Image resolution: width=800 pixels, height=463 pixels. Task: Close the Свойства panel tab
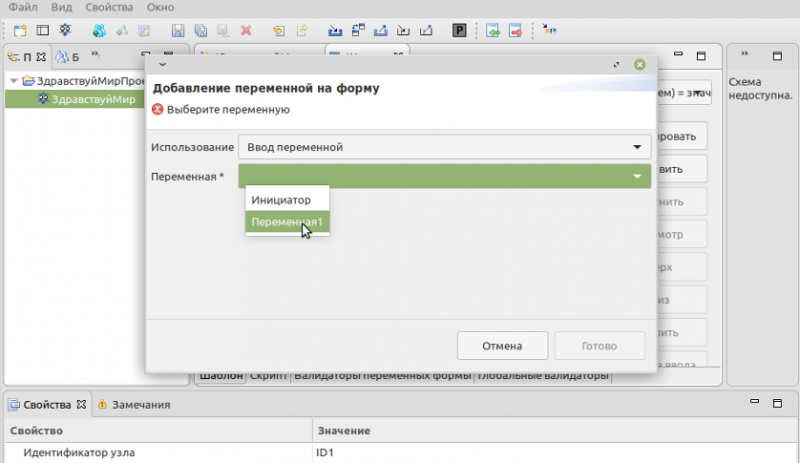[81, 404]
